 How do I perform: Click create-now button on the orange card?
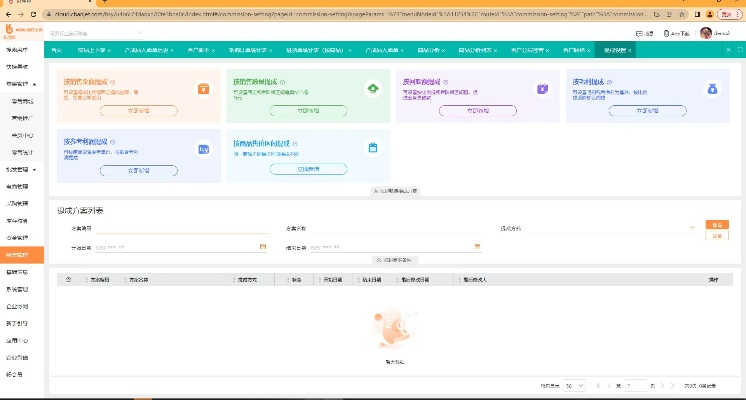[x=138, y=111]
